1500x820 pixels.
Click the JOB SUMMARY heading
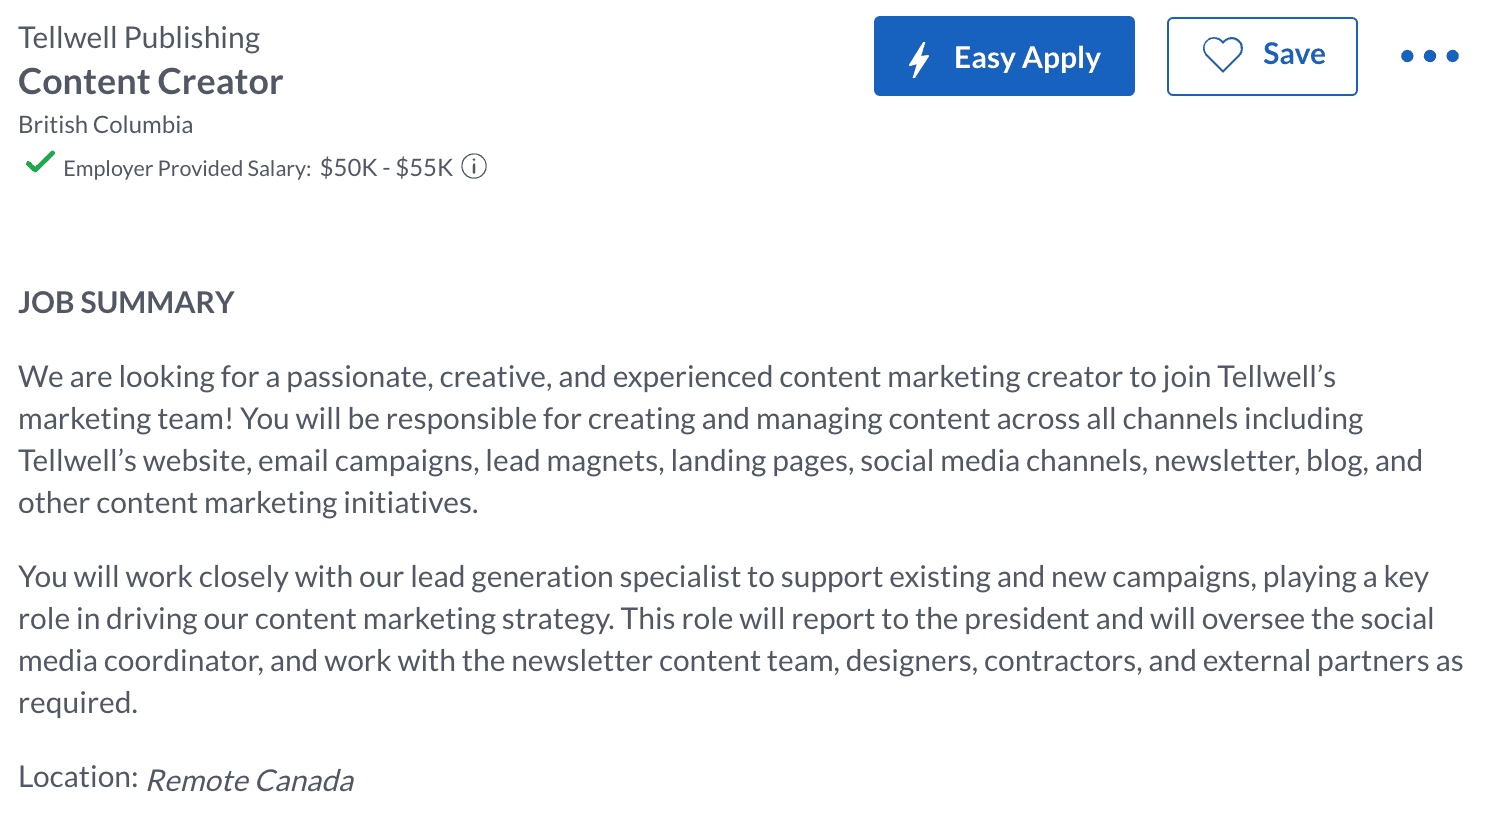[126, 302]
